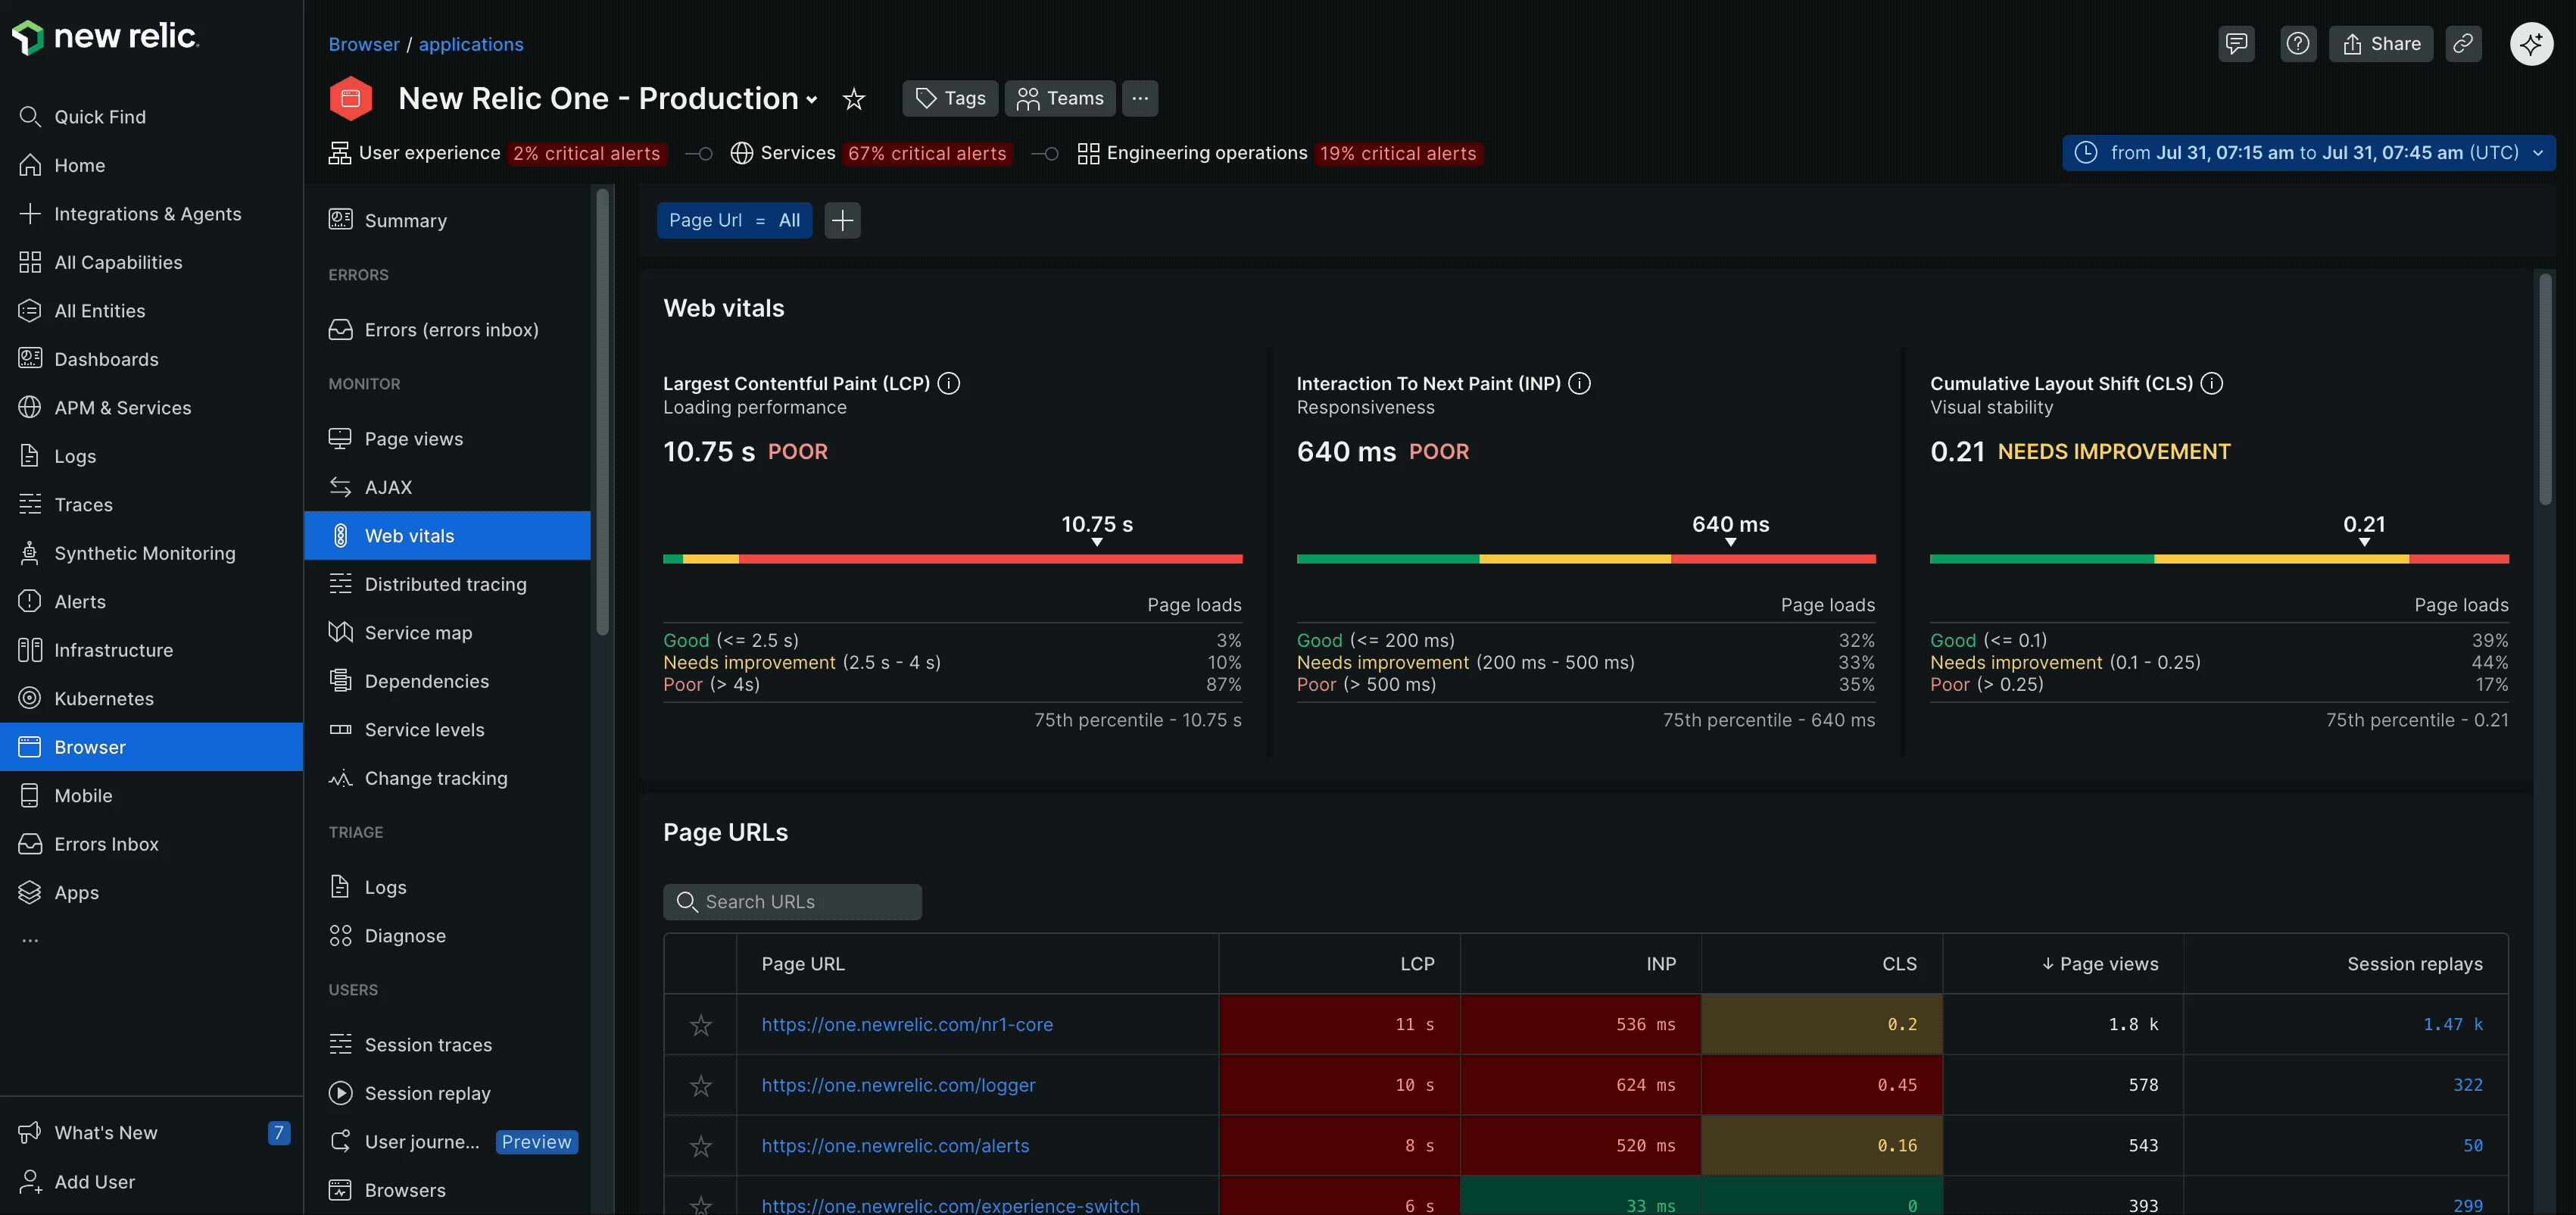Viewport: 2576px width, 1215px height.
Task: Click the LCP info icon
Action: [949, 384]
